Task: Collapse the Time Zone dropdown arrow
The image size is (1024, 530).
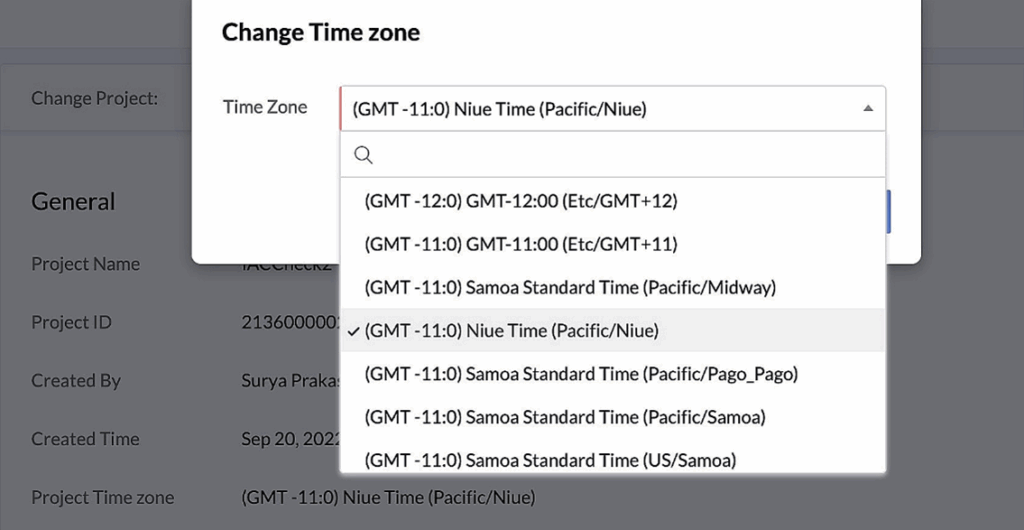Action: pyautogui.click(x=868, y=109)
